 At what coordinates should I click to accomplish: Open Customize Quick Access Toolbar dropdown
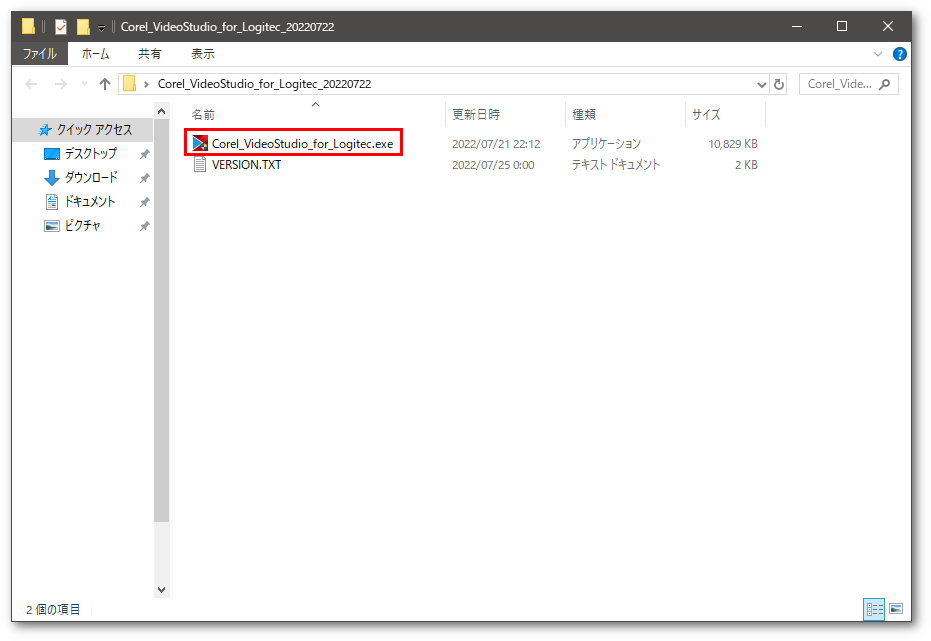point(102,27)
